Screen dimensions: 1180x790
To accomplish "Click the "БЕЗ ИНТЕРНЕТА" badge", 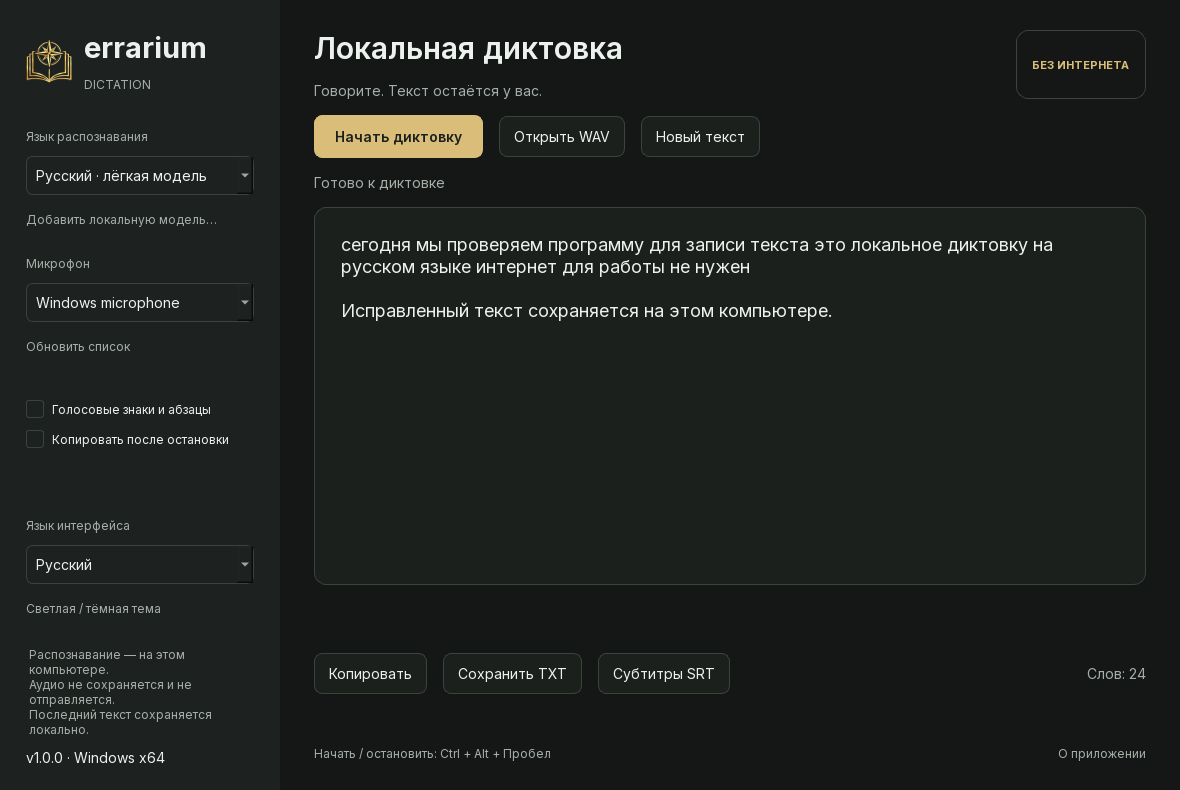I will [1080, 65].
